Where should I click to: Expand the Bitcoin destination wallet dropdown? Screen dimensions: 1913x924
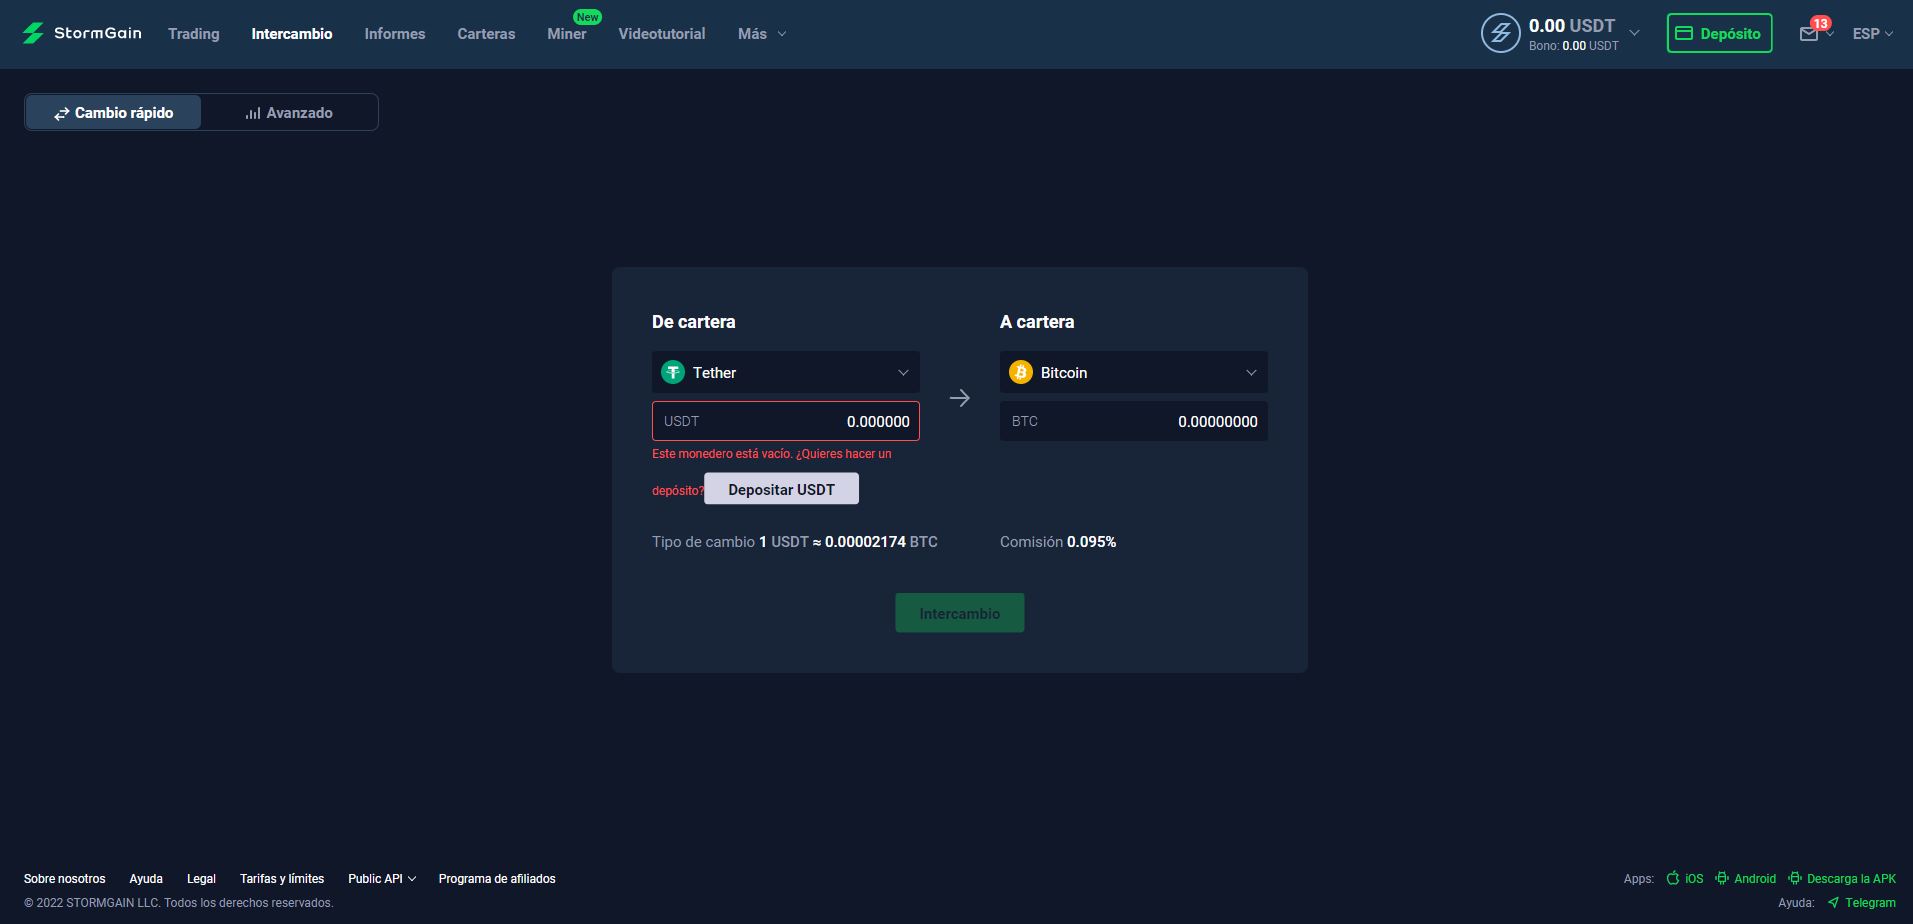point(1134,372)
